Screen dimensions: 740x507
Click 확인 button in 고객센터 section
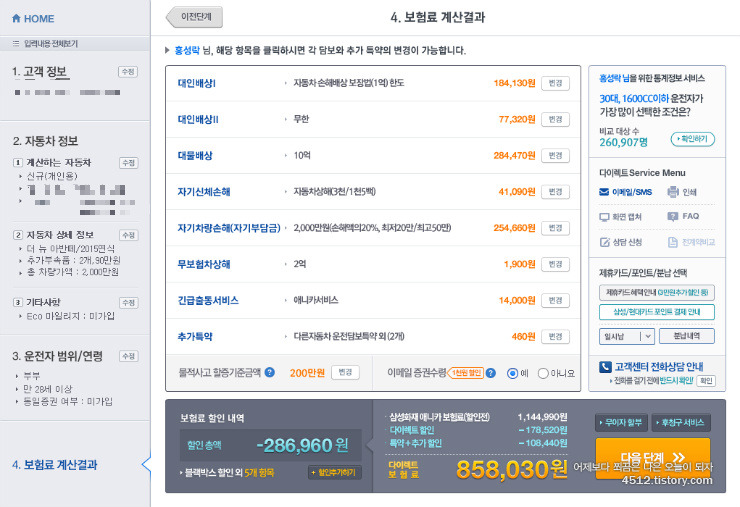pos(706,381)
